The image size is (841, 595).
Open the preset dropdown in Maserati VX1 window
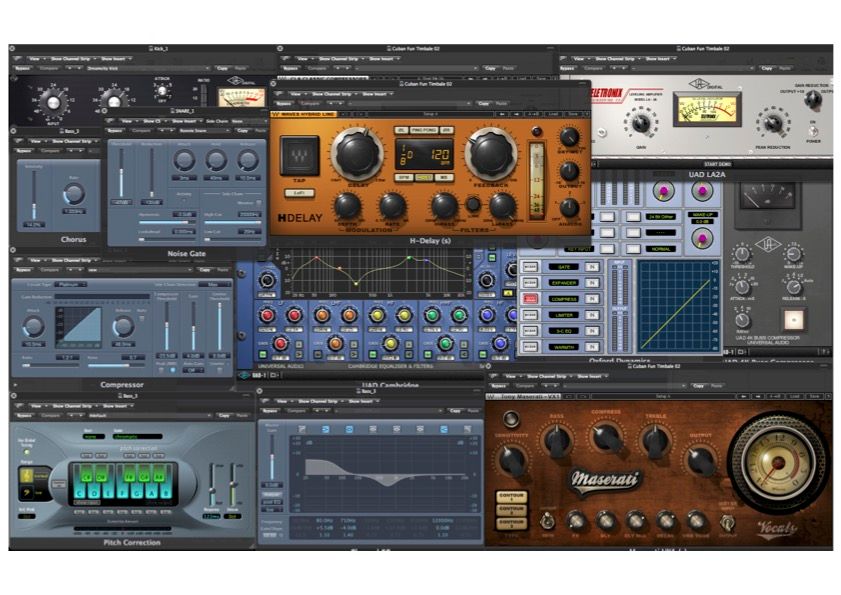click(x=625, y=386)
